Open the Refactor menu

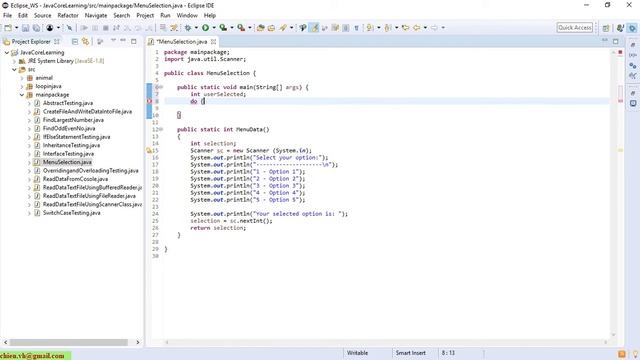pos(68,16)
